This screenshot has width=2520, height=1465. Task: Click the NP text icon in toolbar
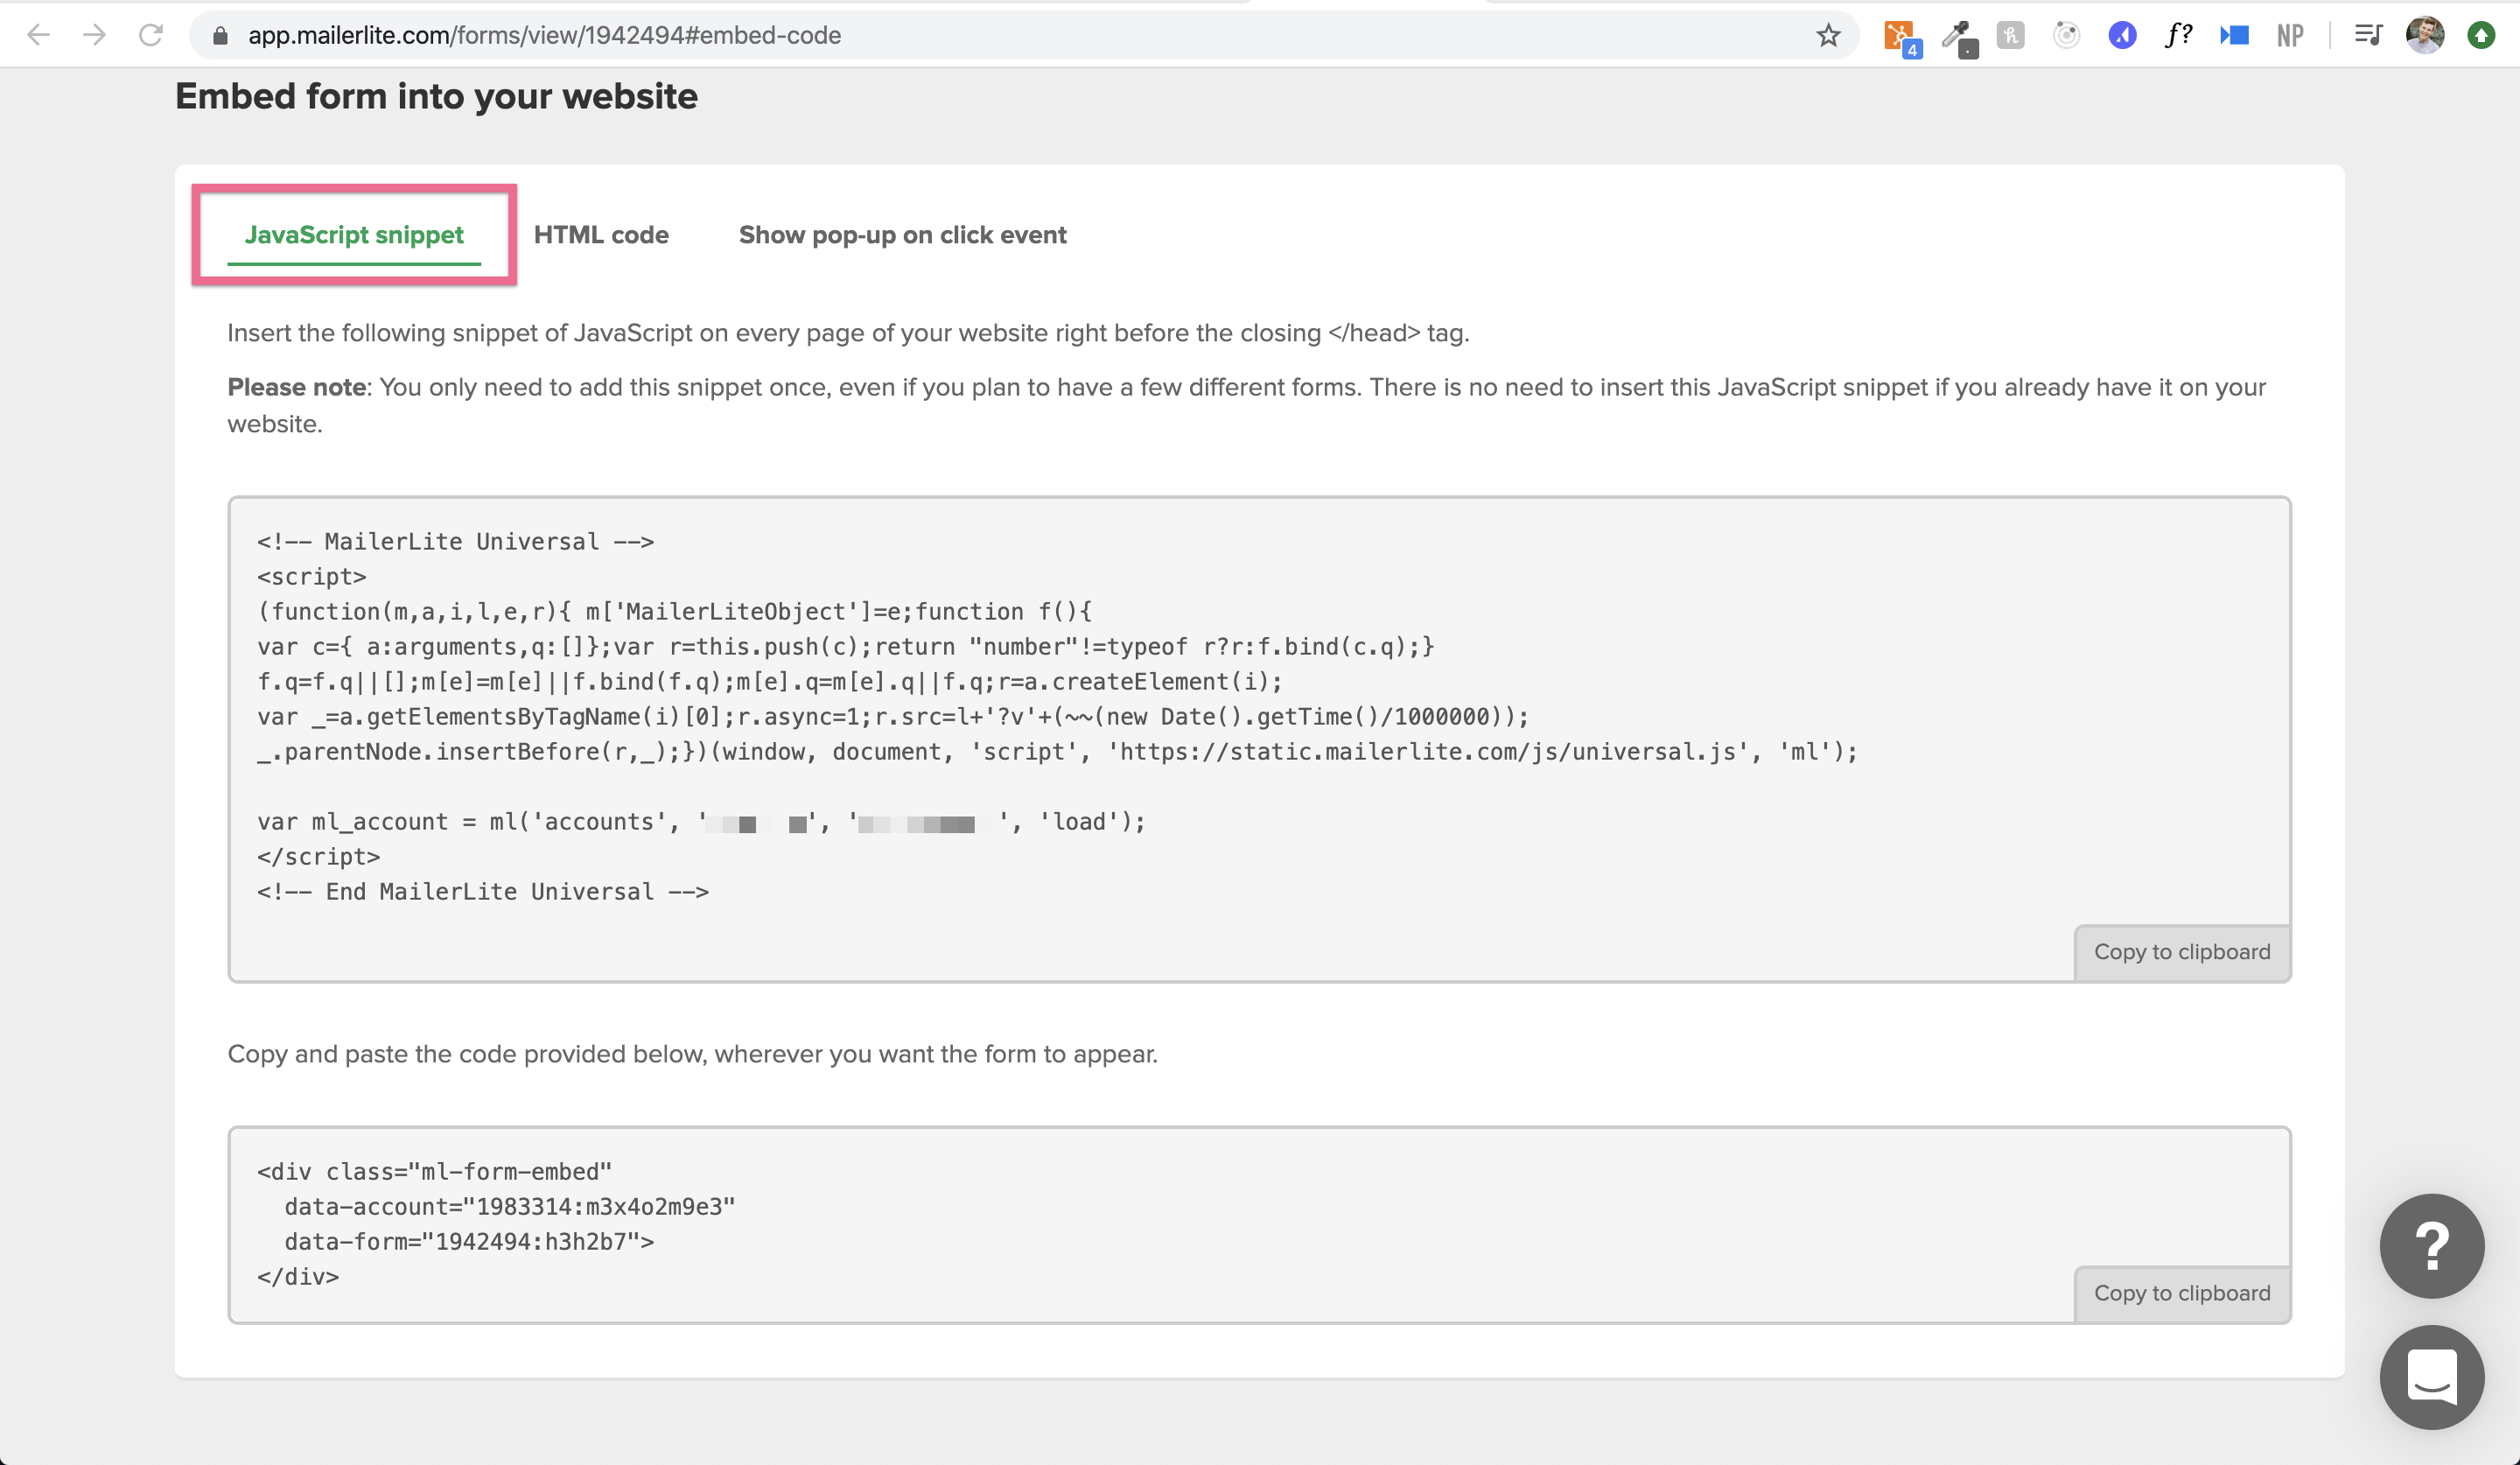click(x=2290, y=35)
